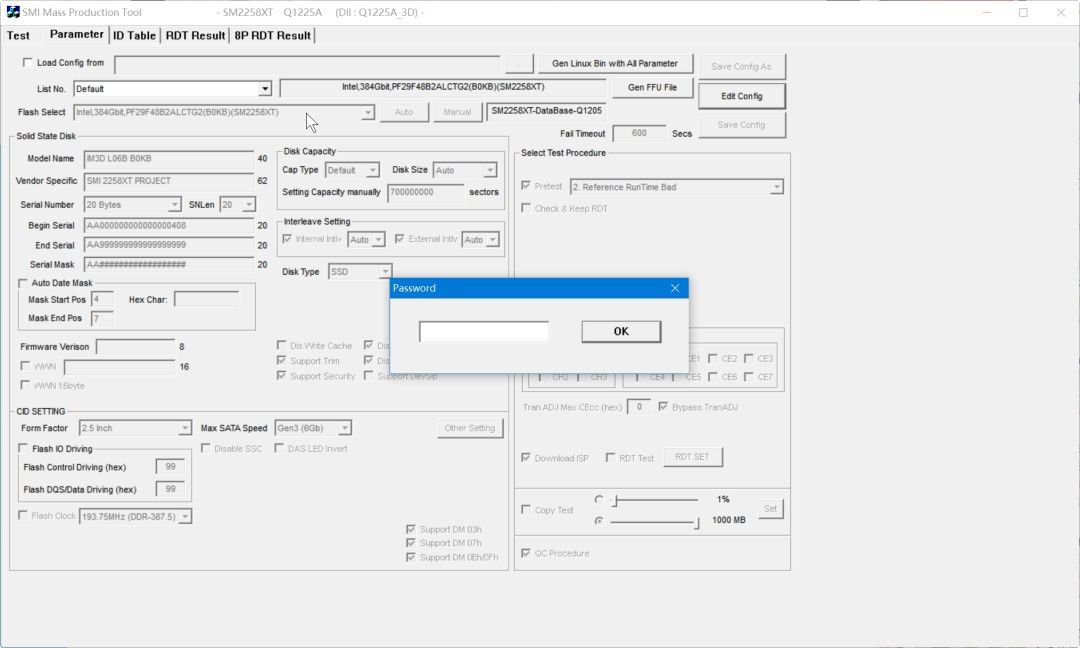
Task: Toggle the Internal Intlv checkbox
Action: (x=287, y=239)
